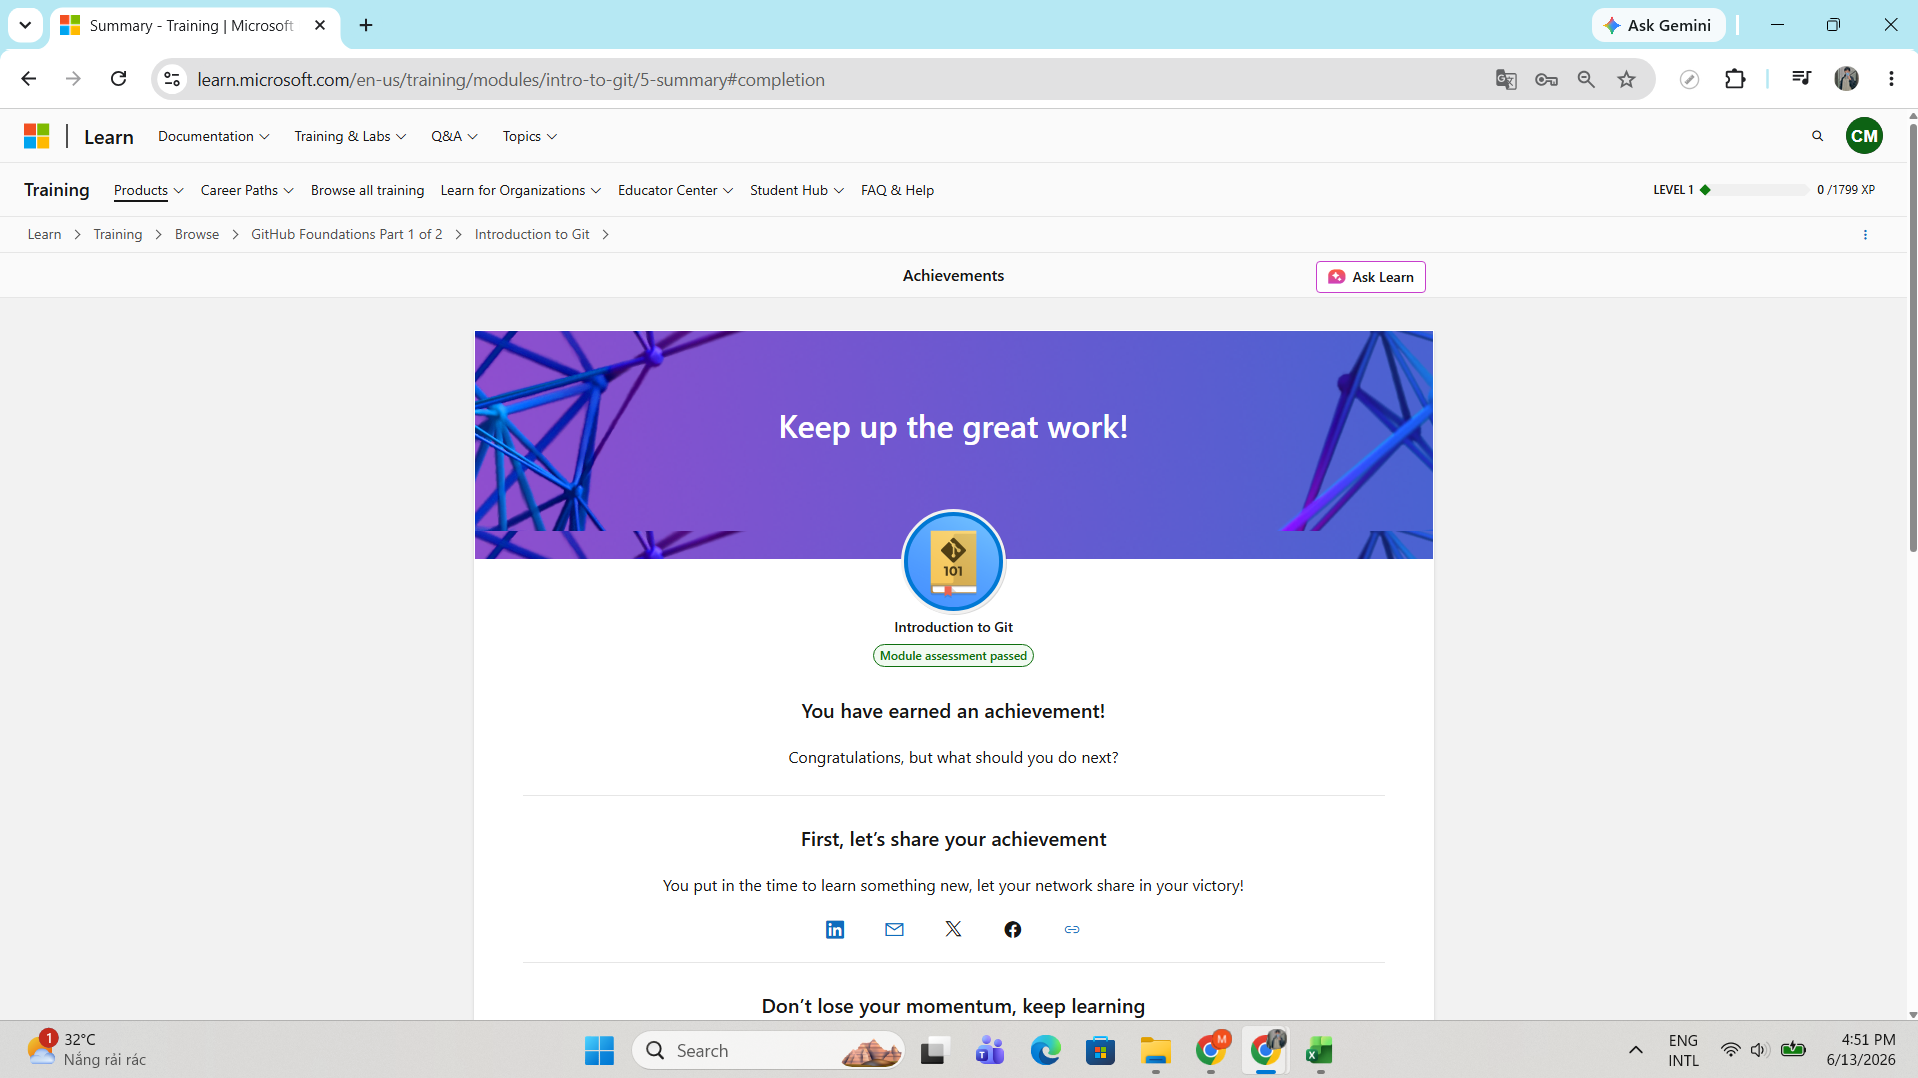The width and height of the screenshot is (1918, 1078).
Task: Close the Summary - Training tab
Action: point(320,25)
